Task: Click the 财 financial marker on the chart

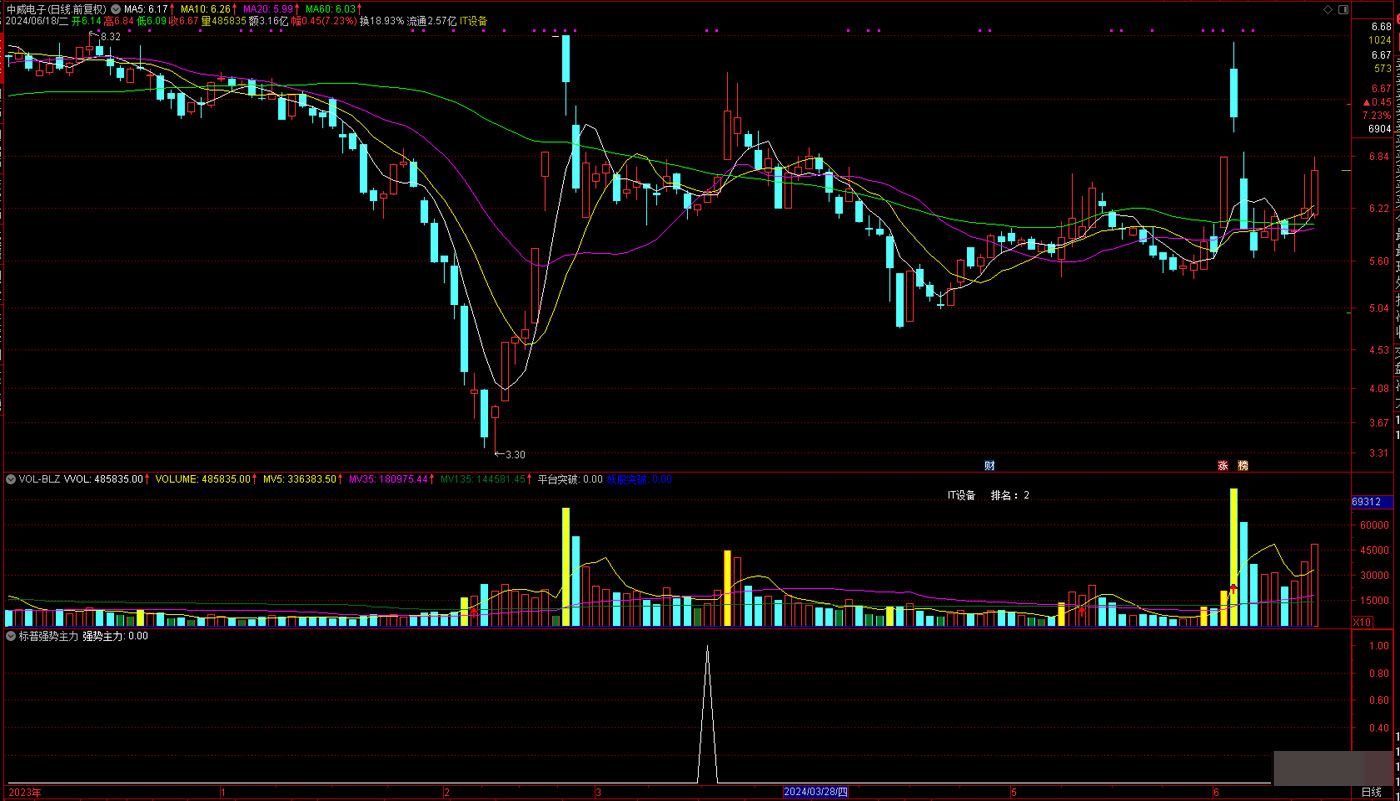Action: (x=989, y=465)
